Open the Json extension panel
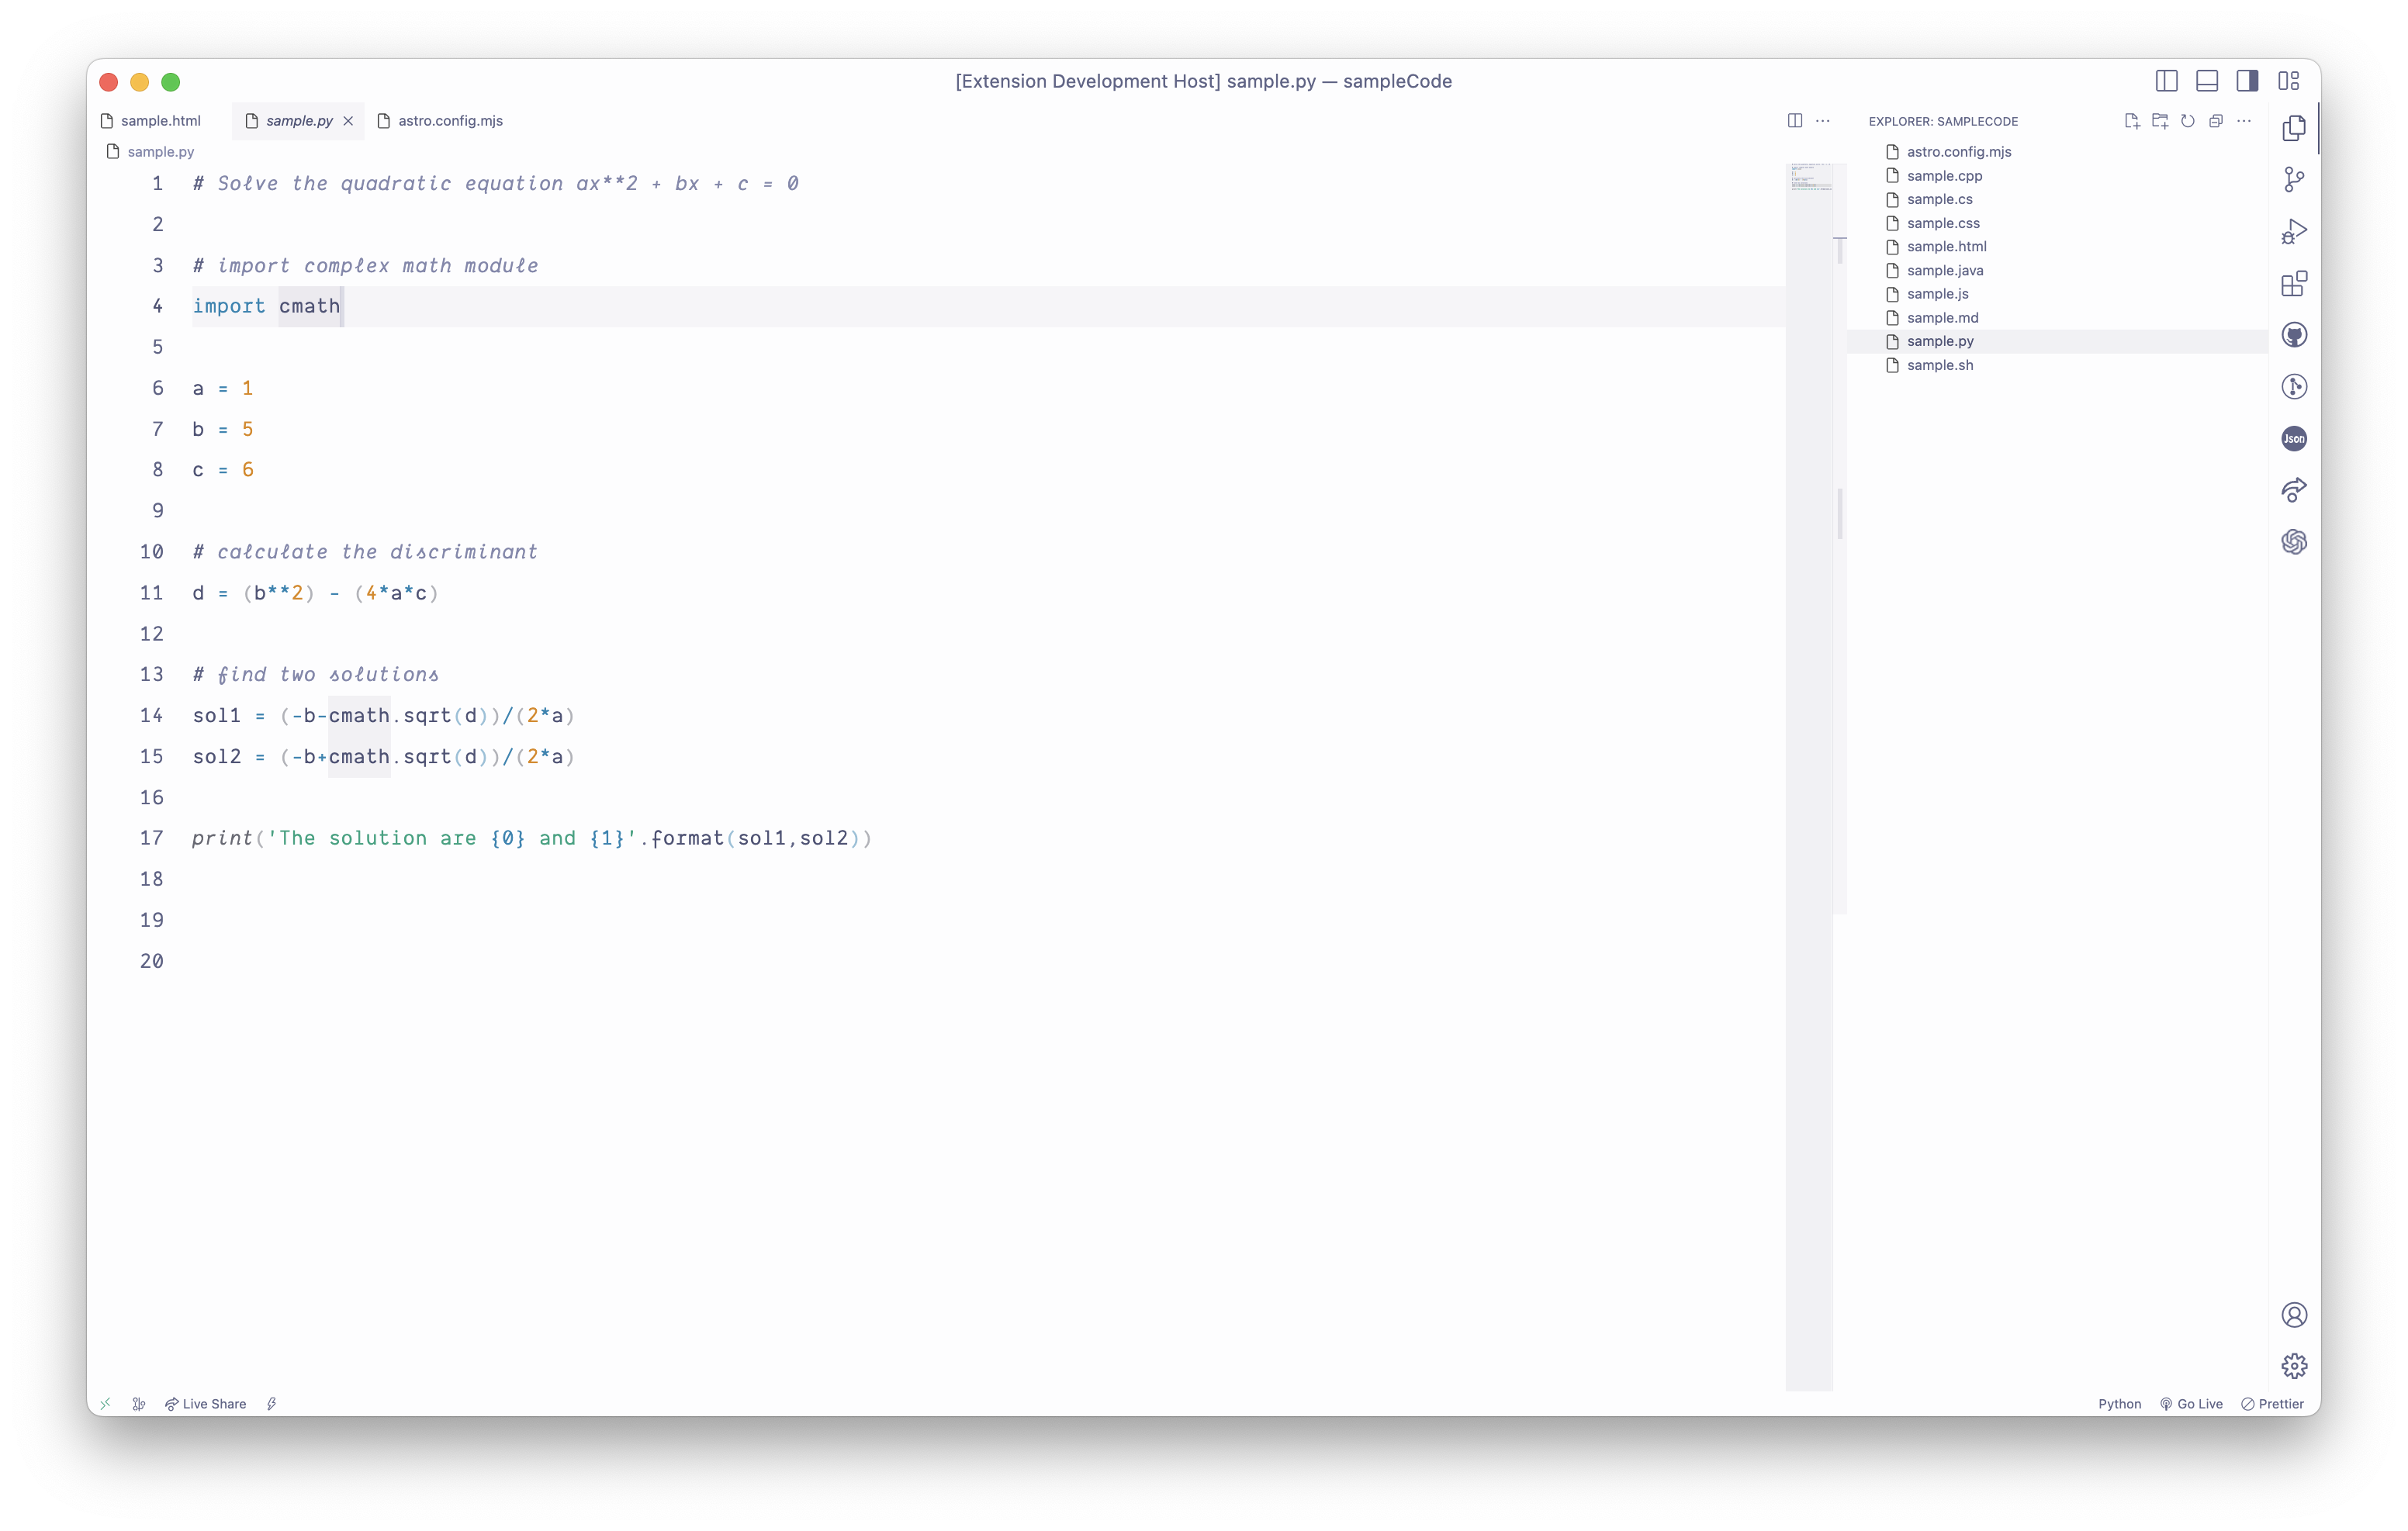The image size is (2408, 1531). pyautogui.click(x=2294, y=438)
